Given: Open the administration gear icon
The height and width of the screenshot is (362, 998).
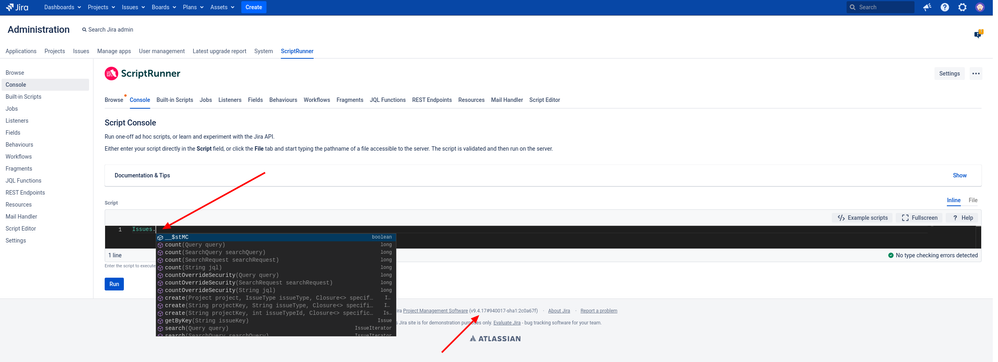Looking at the screenshot, I should tap(962, 7).
